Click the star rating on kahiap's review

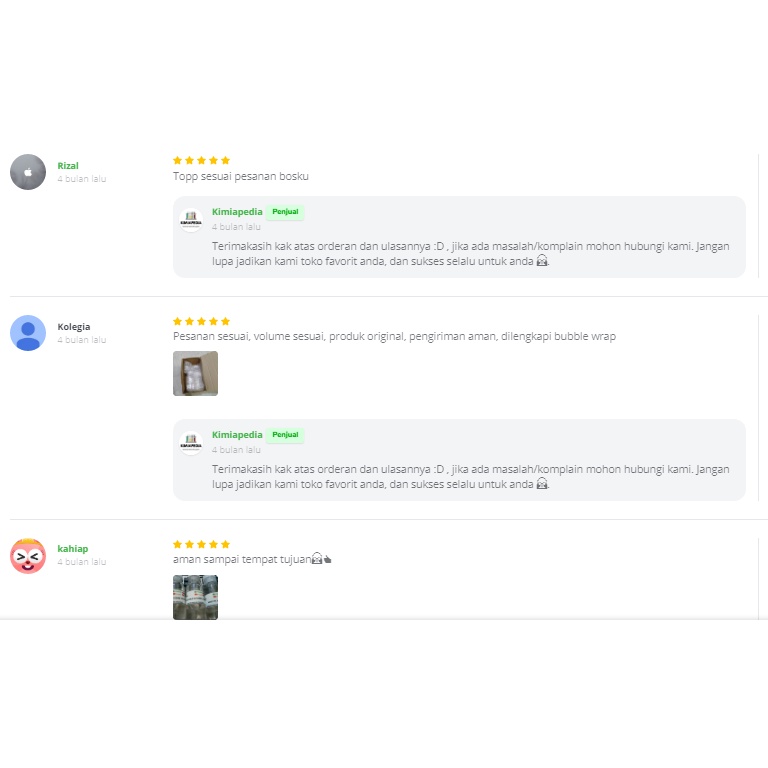pyautogui.click(x=201, y=544)
